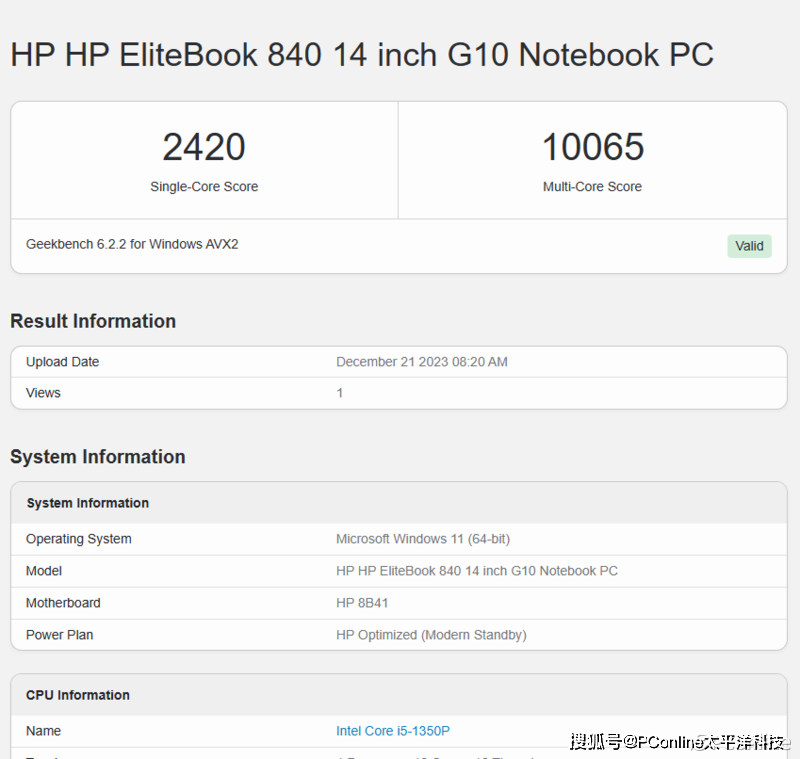The width and height of the screenshot is (800, 759).
Task: Click the Multi-Core Score label
Action: point(592,187)
